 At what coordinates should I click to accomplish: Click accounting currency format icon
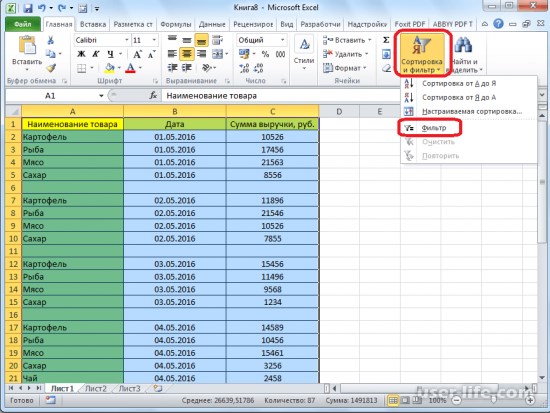[244, 54]
